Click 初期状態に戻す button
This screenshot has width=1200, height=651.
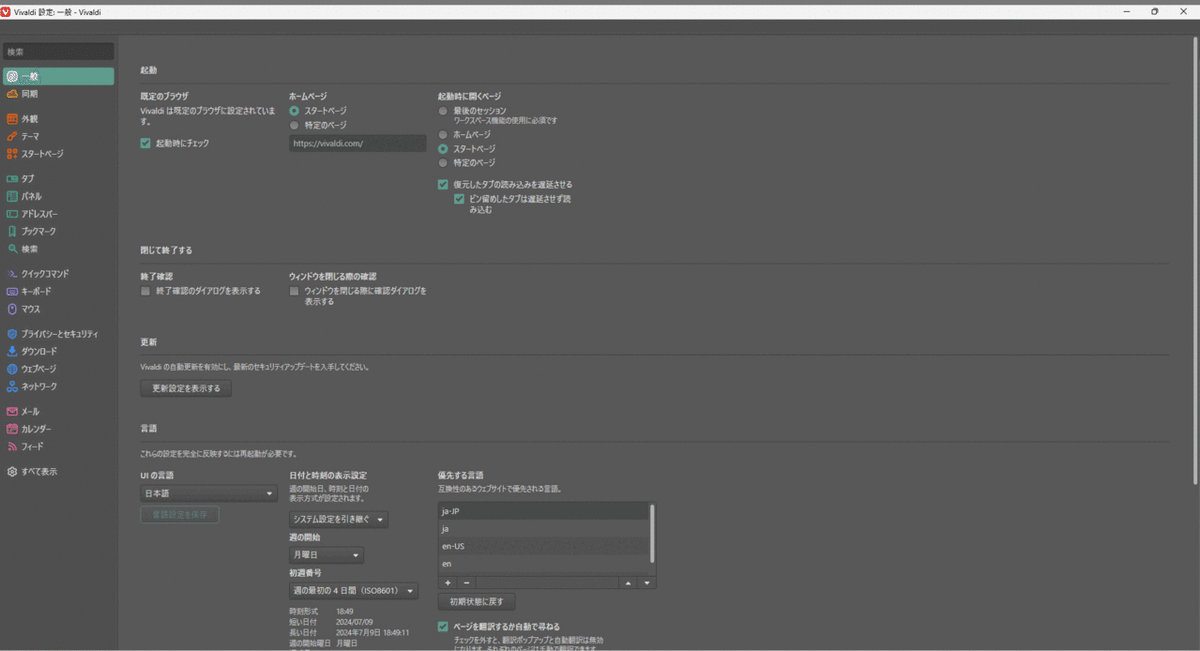coord(477,602)
